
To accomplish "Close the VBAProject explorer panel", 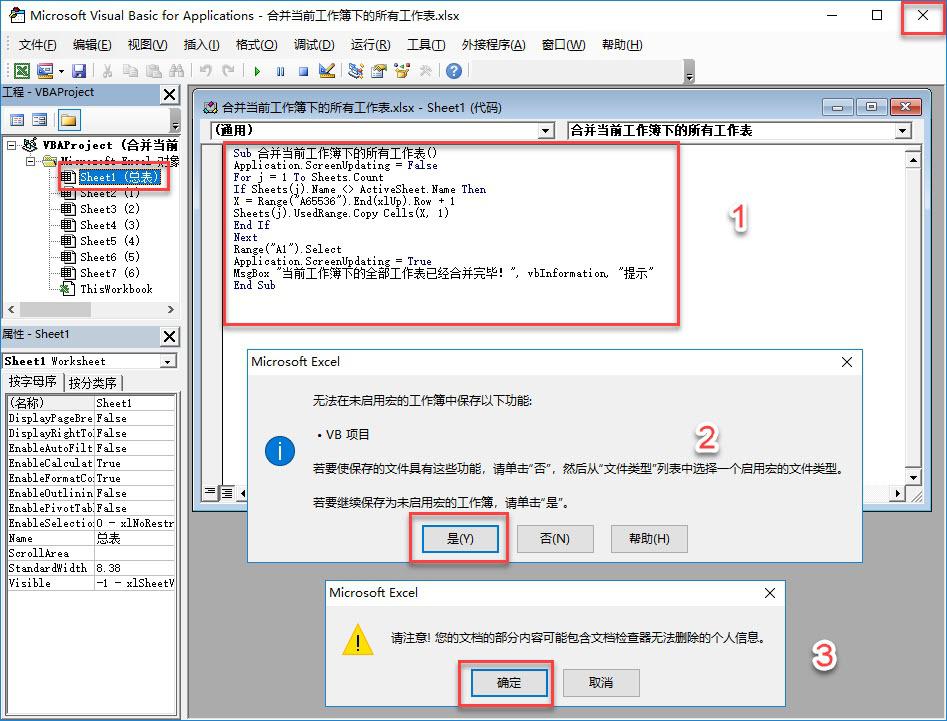I will tap(170, 94).
